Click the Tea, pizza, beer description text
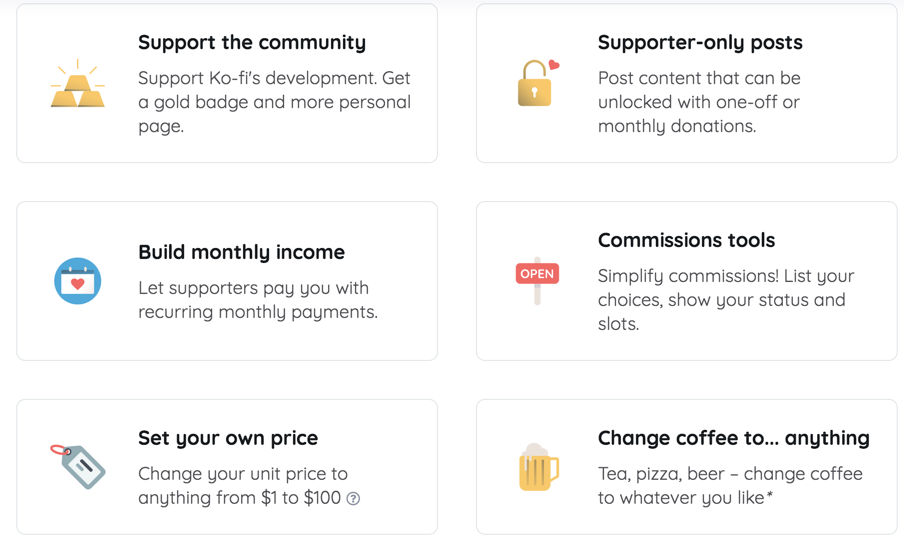904x547 pixels. click(x=729, y=474)
